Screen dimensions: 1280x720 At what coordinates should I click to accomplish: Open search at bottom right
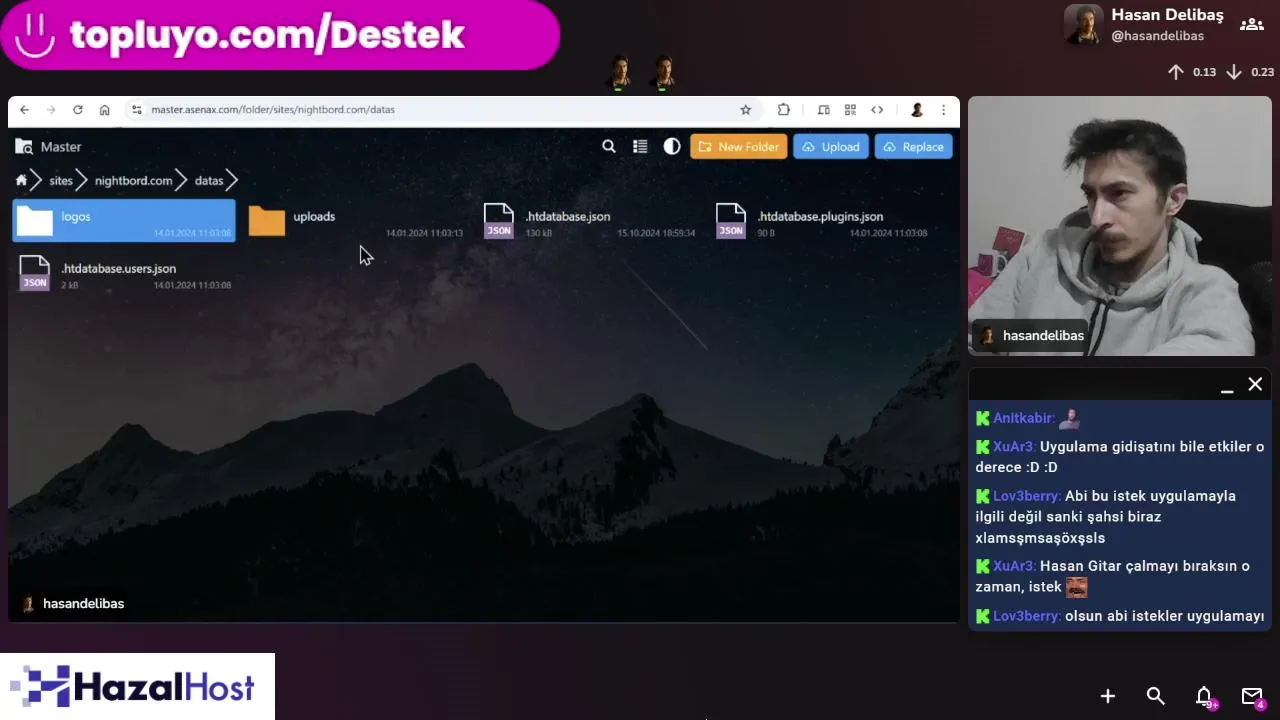point(1155,696)
